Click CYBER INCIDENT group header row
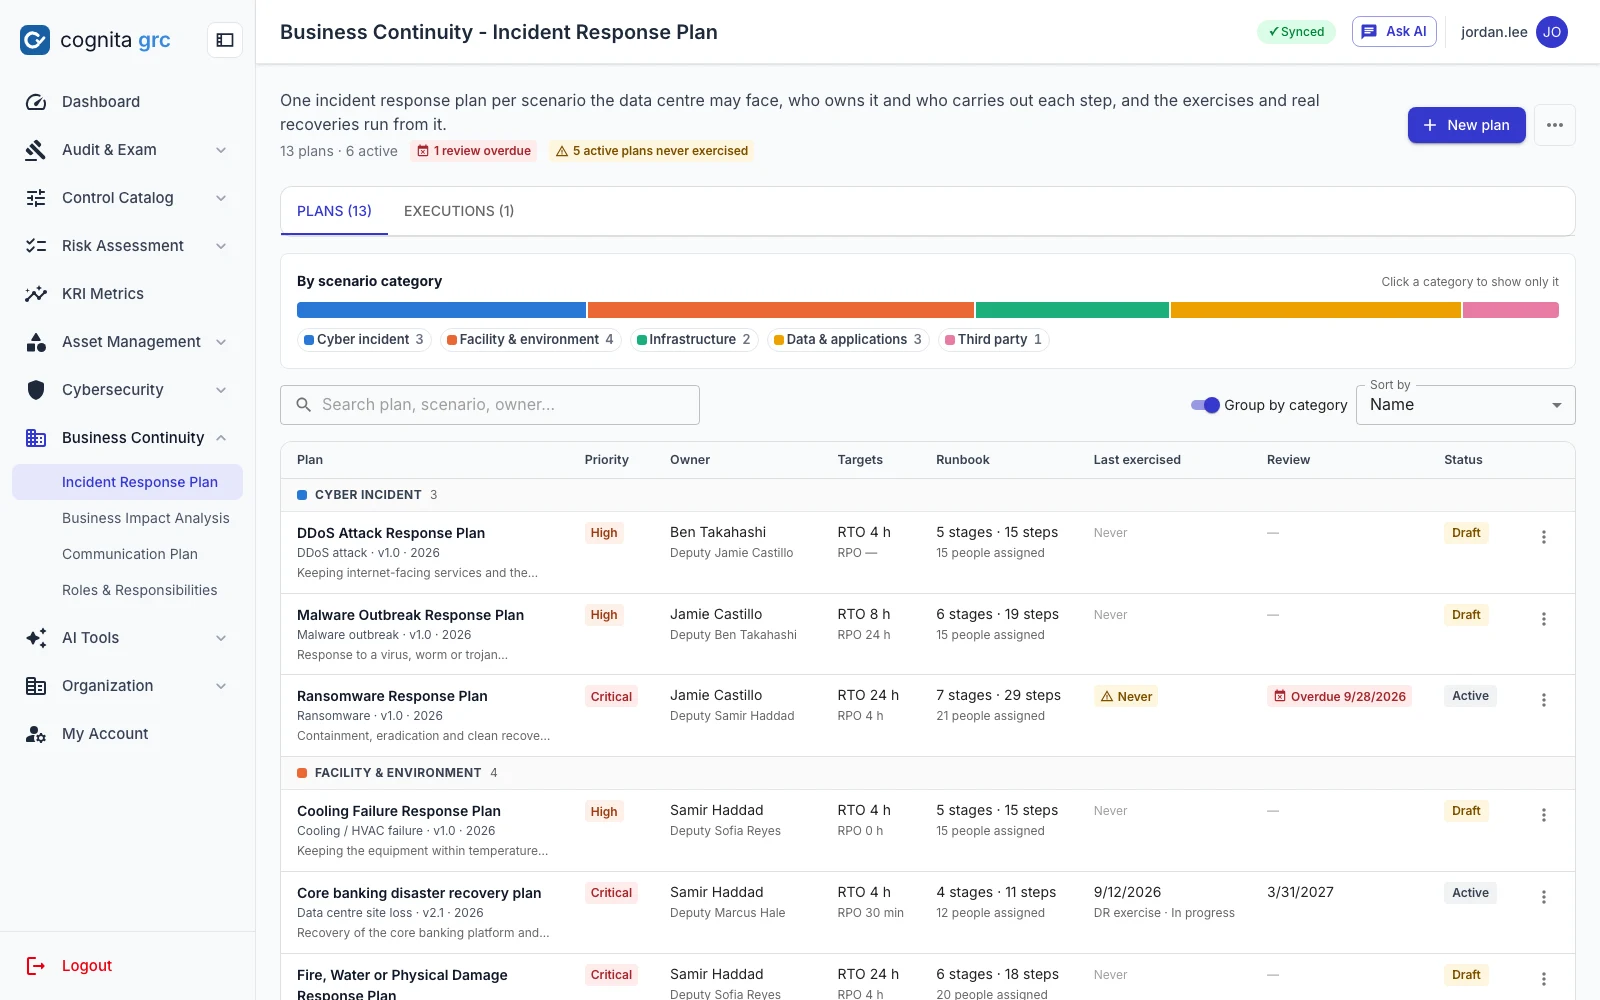Viewport: 1600px width, 1000px height. (x=928, y=495)
